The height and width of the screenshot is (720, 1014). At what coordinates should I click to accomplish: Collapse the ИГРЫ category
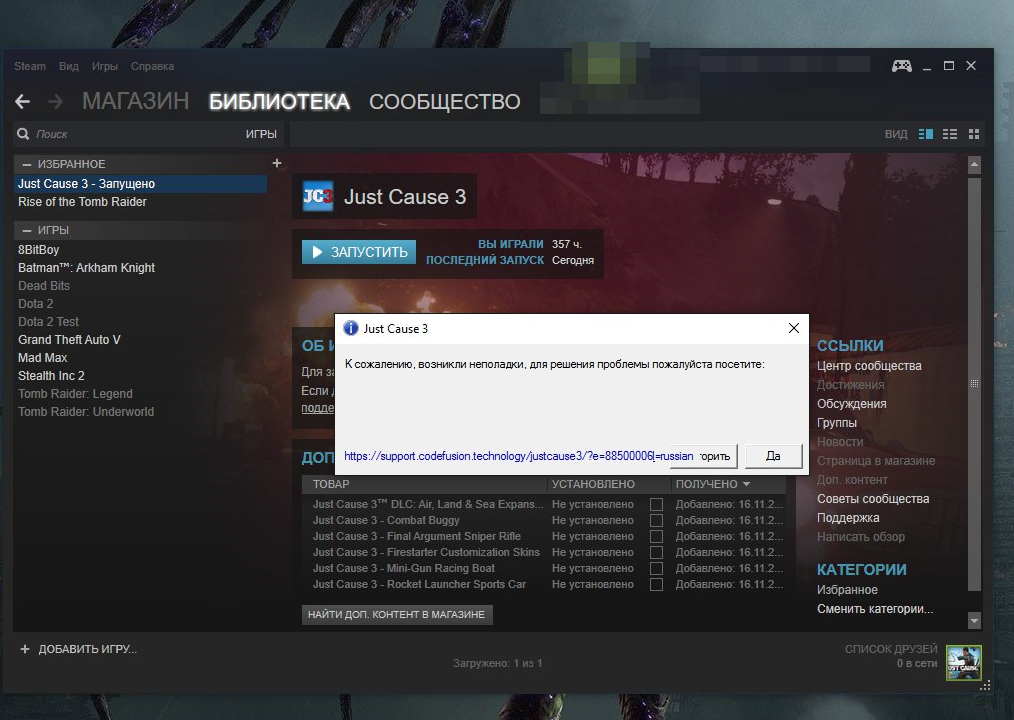pos(27,230)
